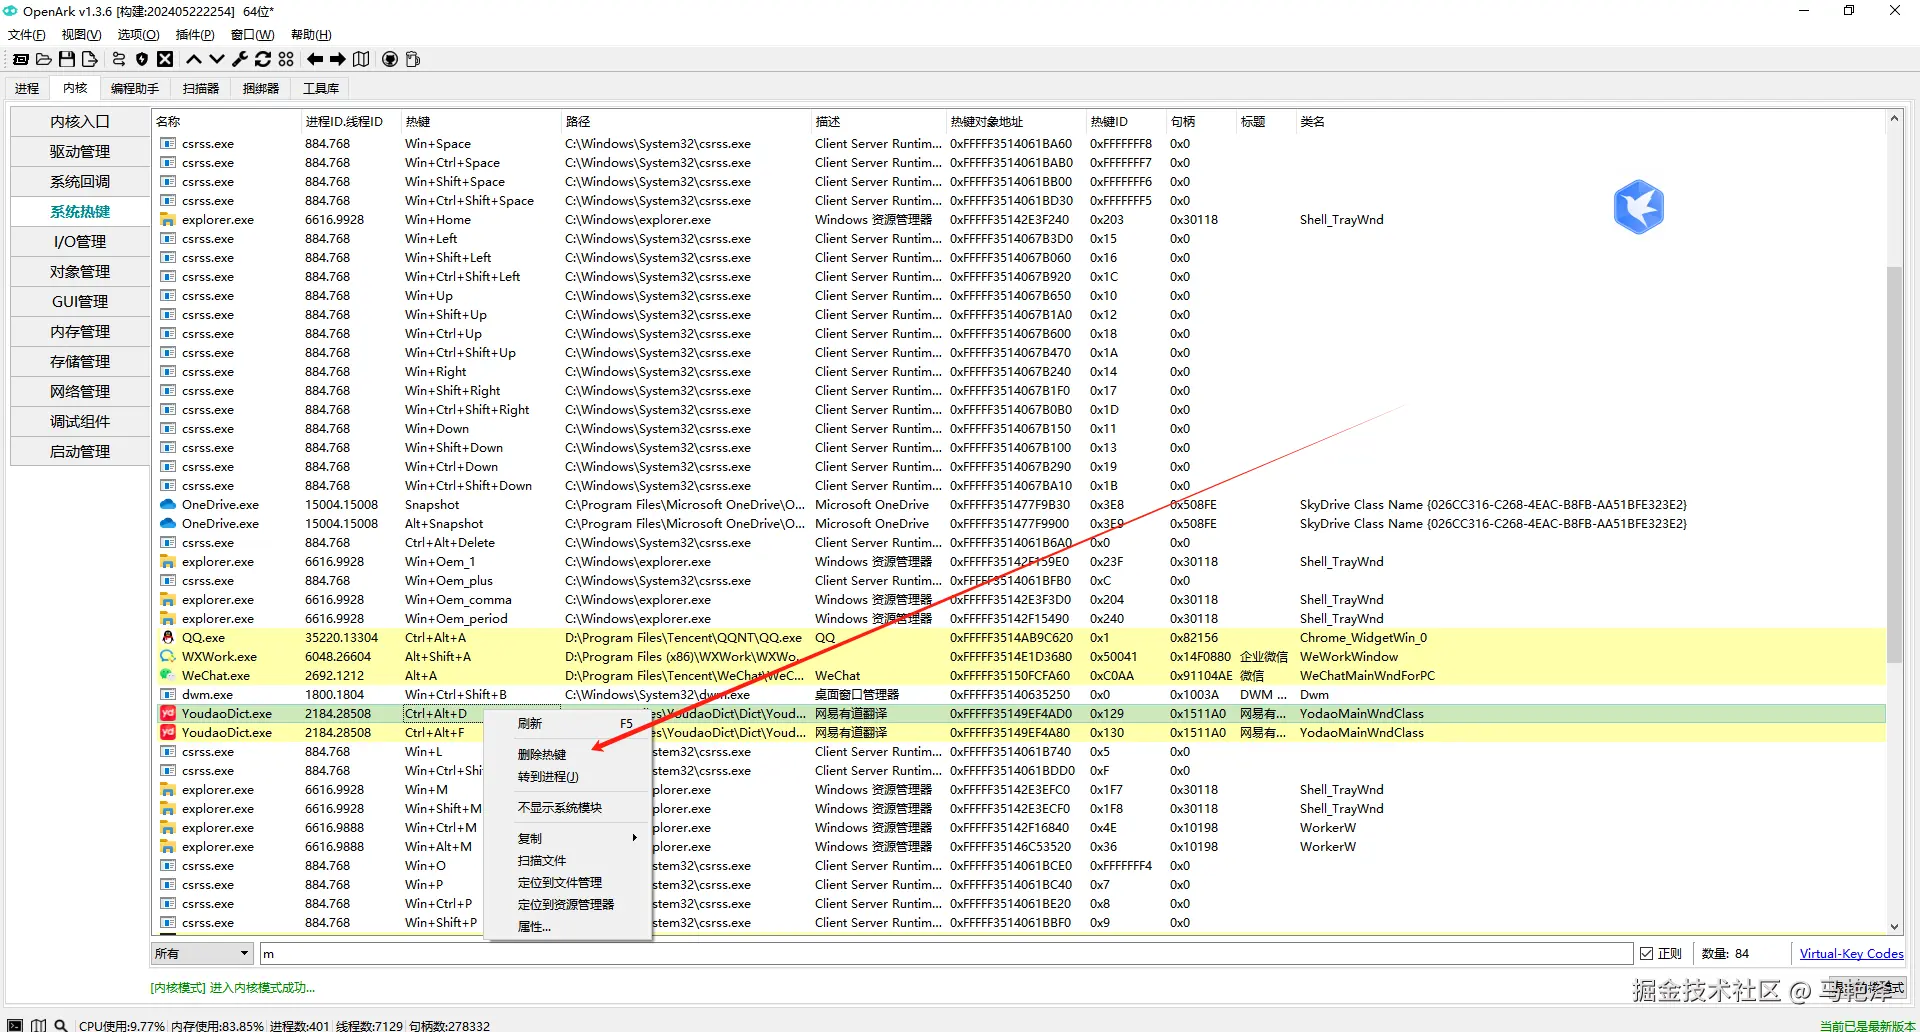Open the console icon in status bar
The image size is (1920, 1032).
[15, 1025]
